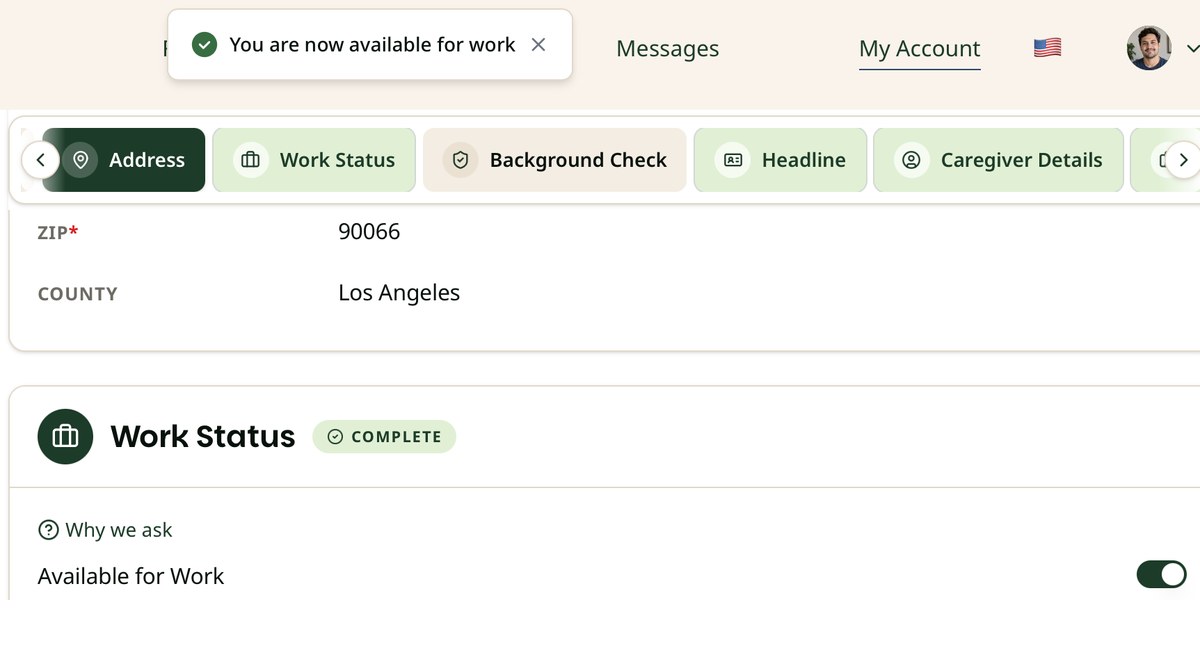This screenshot has width=1200, height=646.
Task: Click the County value Los Angeles
Action: (399, 293)
